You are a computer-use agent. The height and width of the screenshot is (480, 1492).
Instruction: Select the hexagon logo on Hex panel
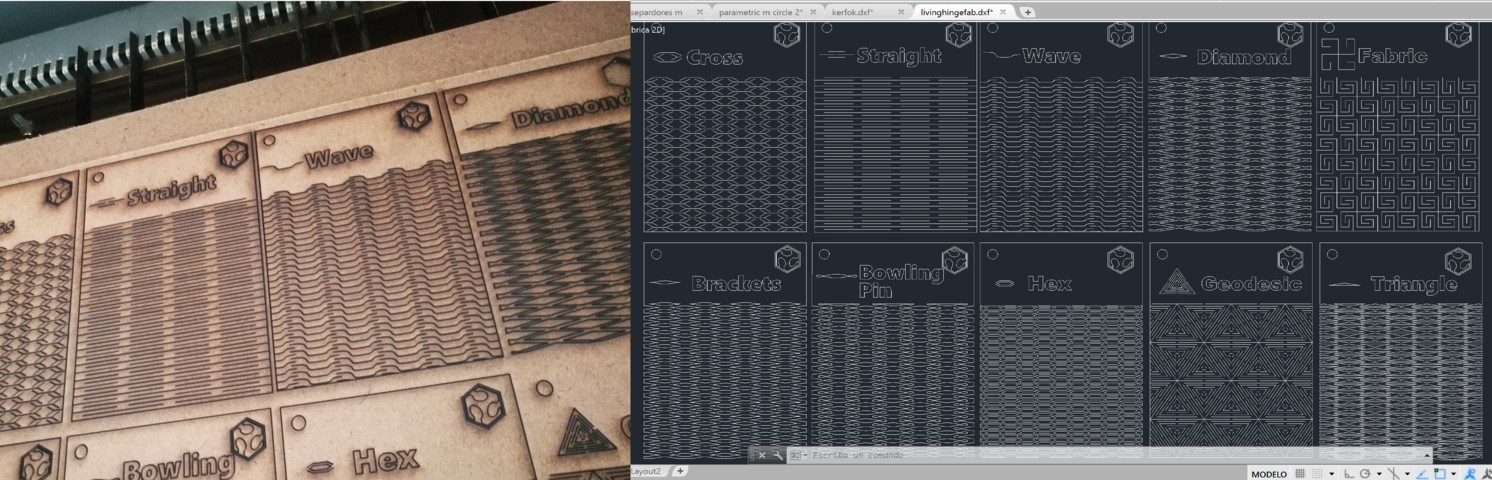point(1120,259)
